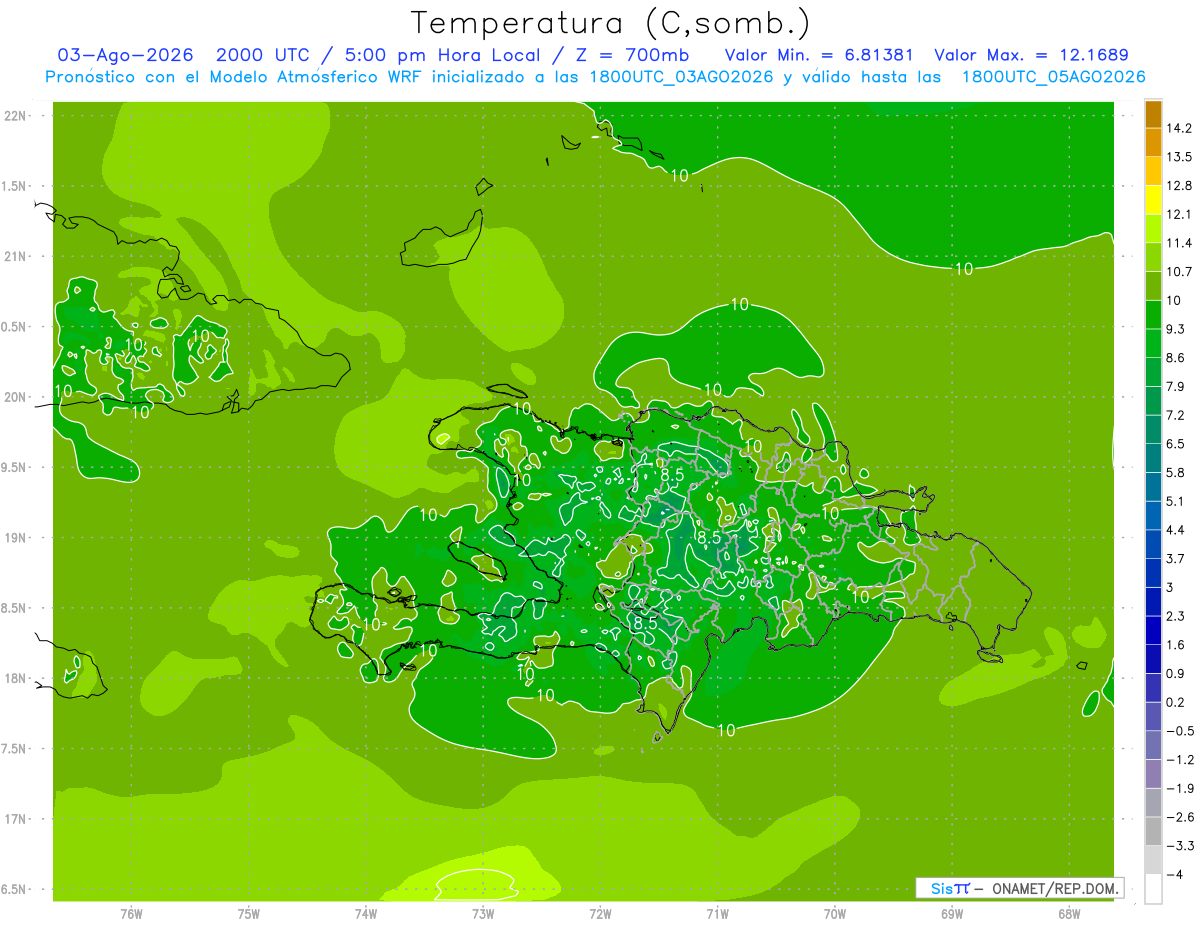Pick the purple swatch between -1.9 and -1.2
Image resolution: width=1200 pixels, height=927 pixels.
pyautogui.click(x=1154, y=774)
